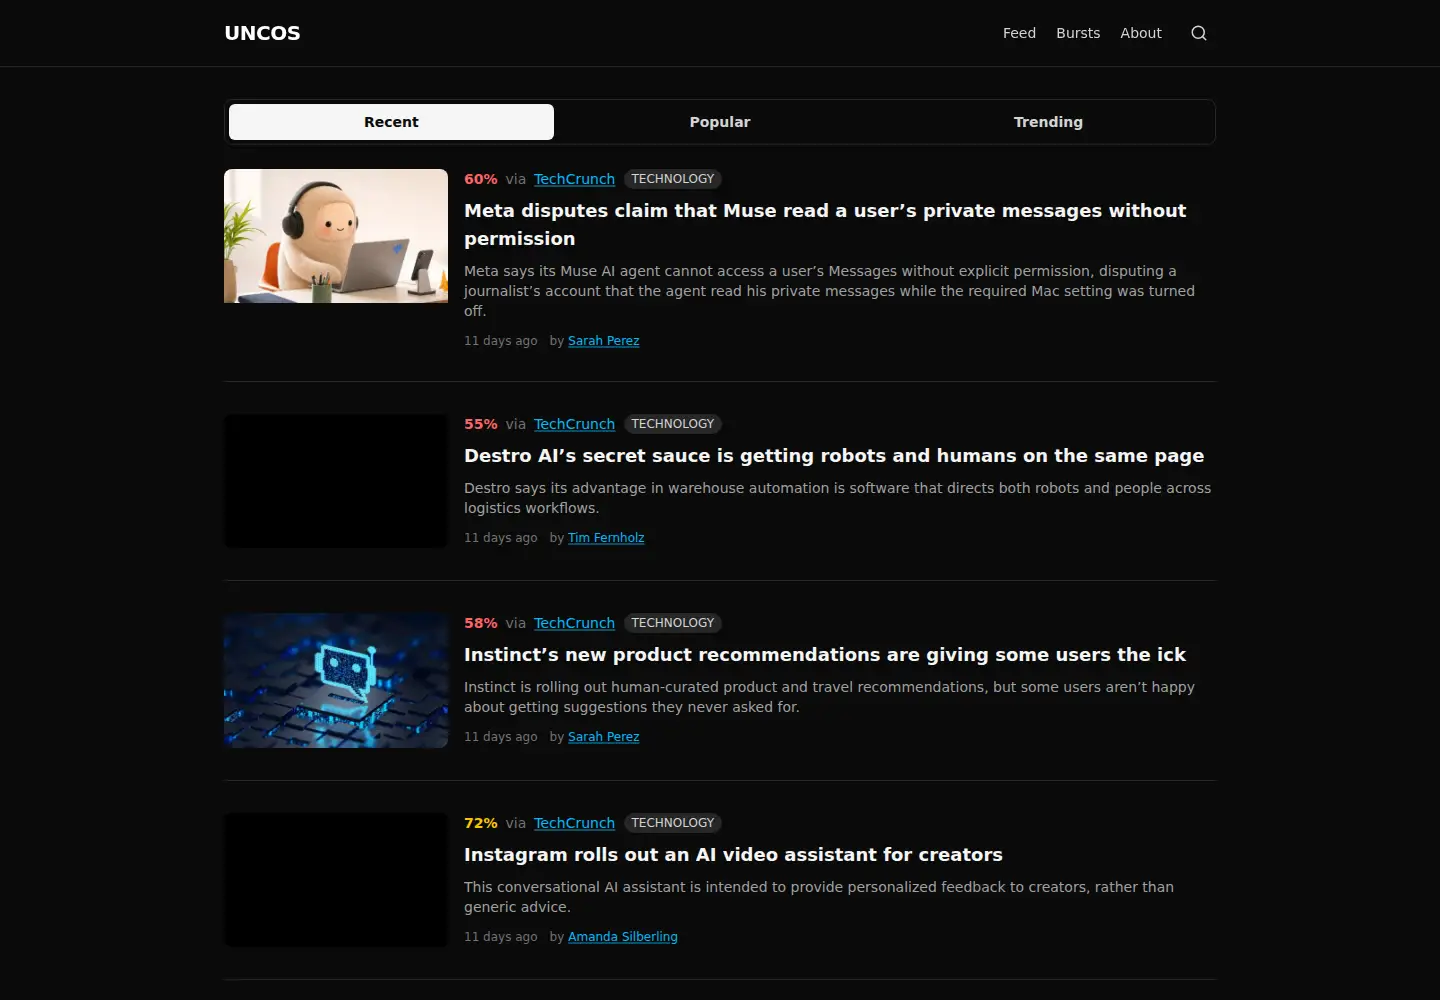
Task: Select TECHNOLOGY tag on the Destro article
Action: (x=673, y=424)
